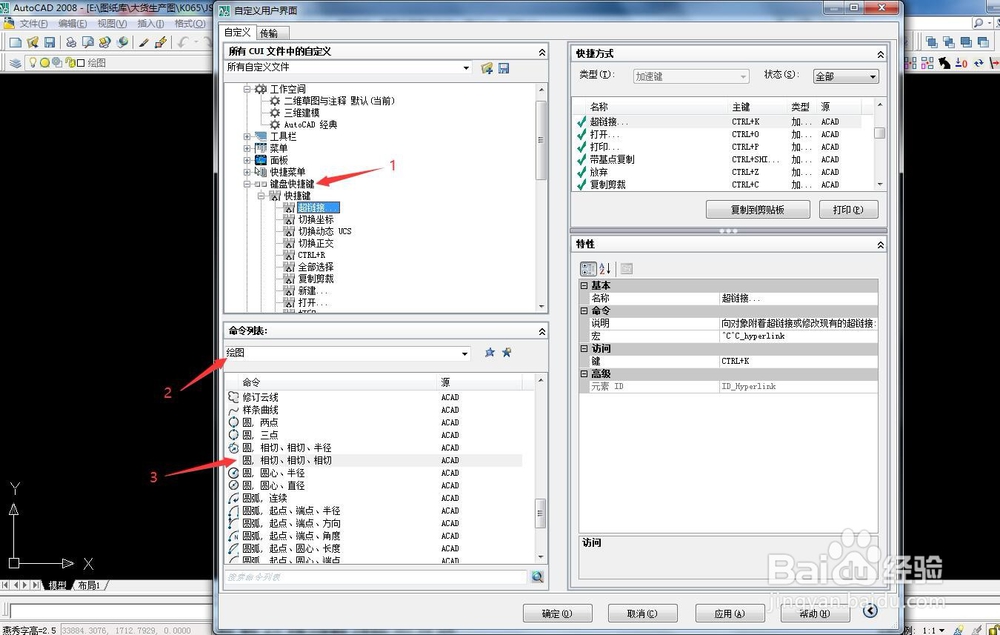
Task: Click the categorized view icon in properties
Action: coord(588,268)
